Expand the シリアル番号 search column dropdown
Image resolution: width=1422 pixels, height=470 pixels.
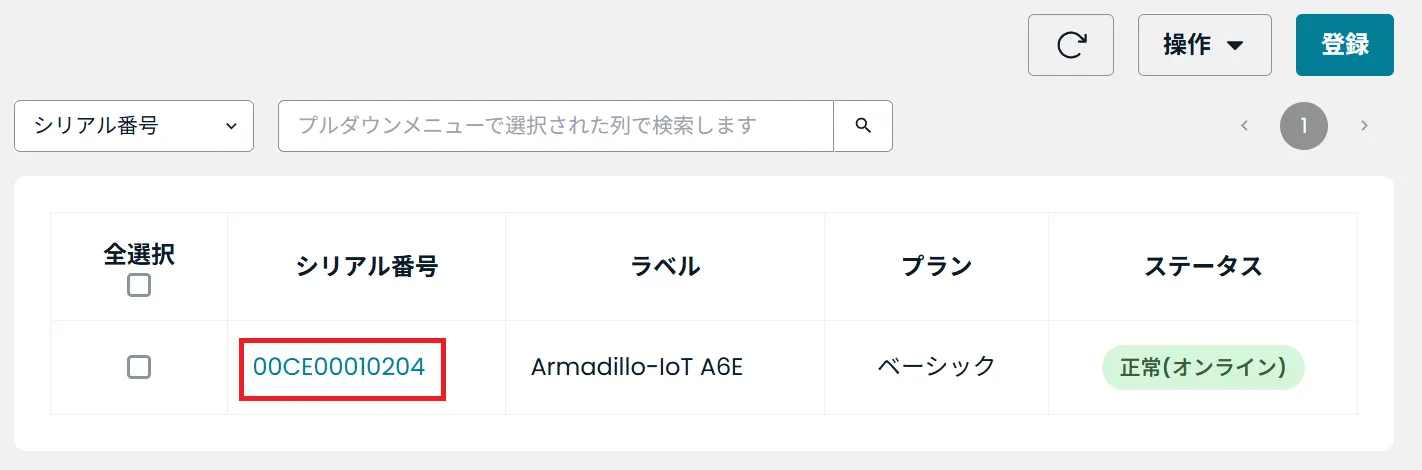tap(134, 126)
